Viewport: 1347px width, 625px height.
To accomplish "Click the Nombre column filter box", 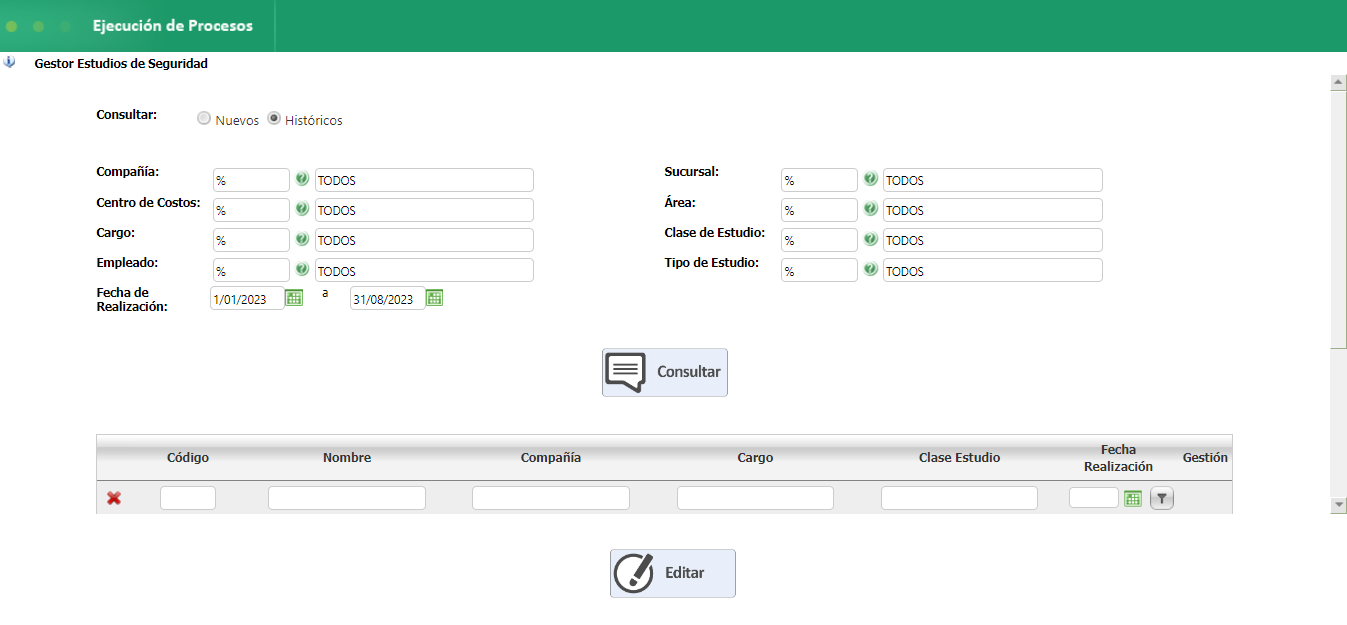I will click(x=347, y=498).
